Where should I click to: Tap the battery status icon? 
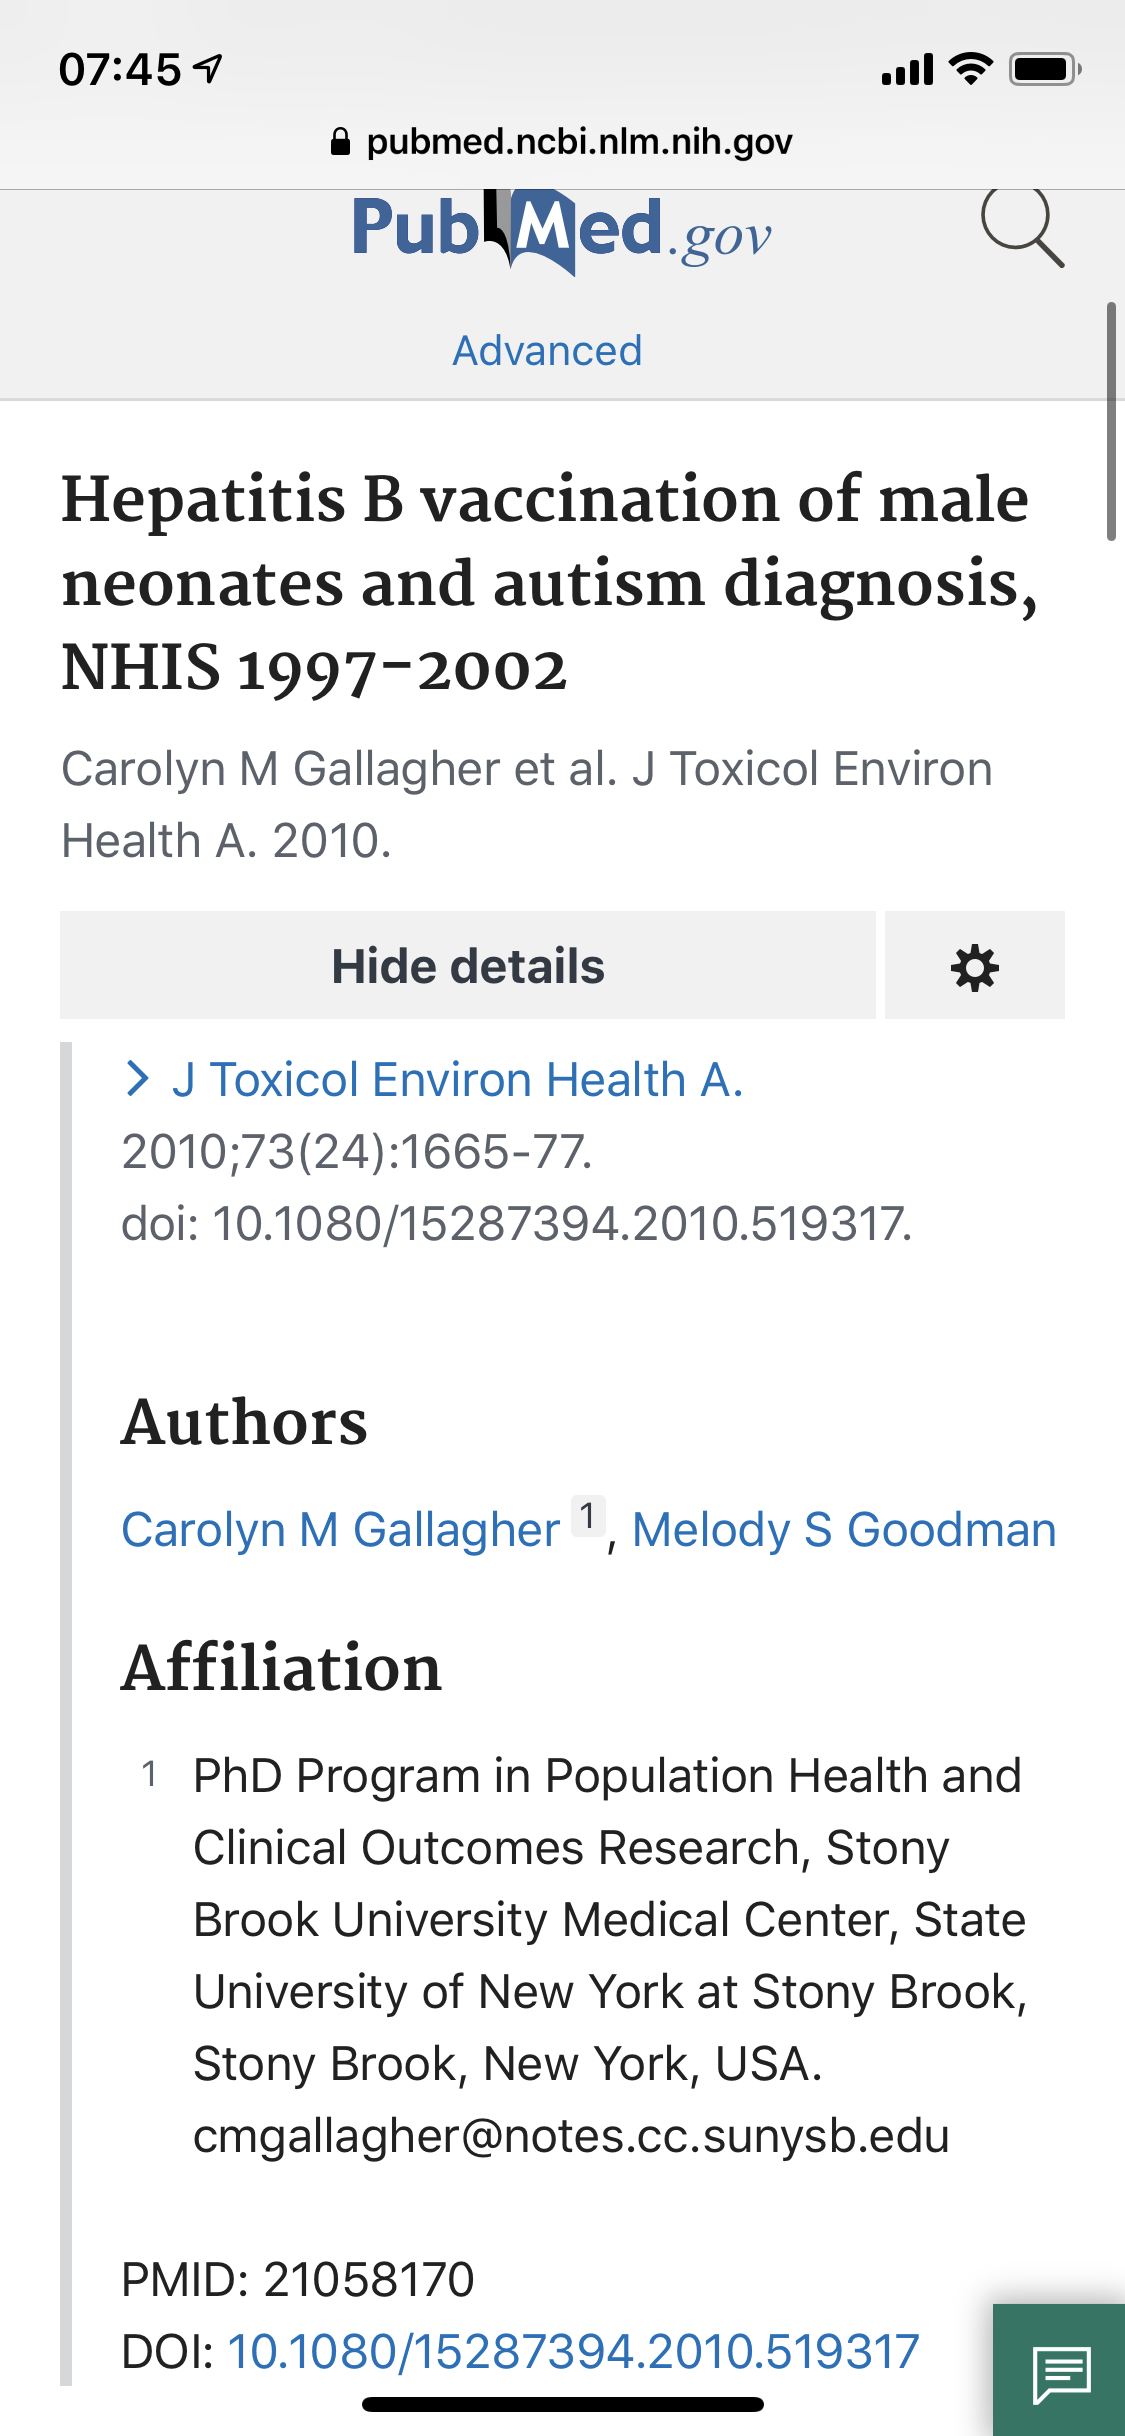(x=1045, y=69)
